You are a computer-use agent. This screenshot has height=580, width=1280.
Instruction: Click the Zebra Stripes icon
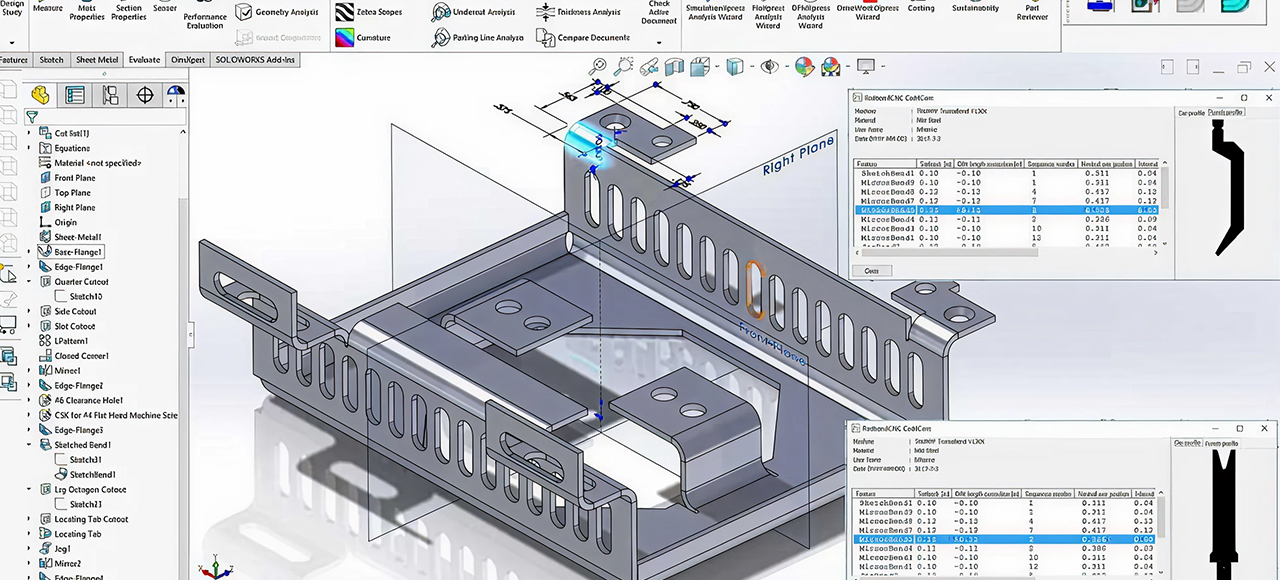point(345,12)
